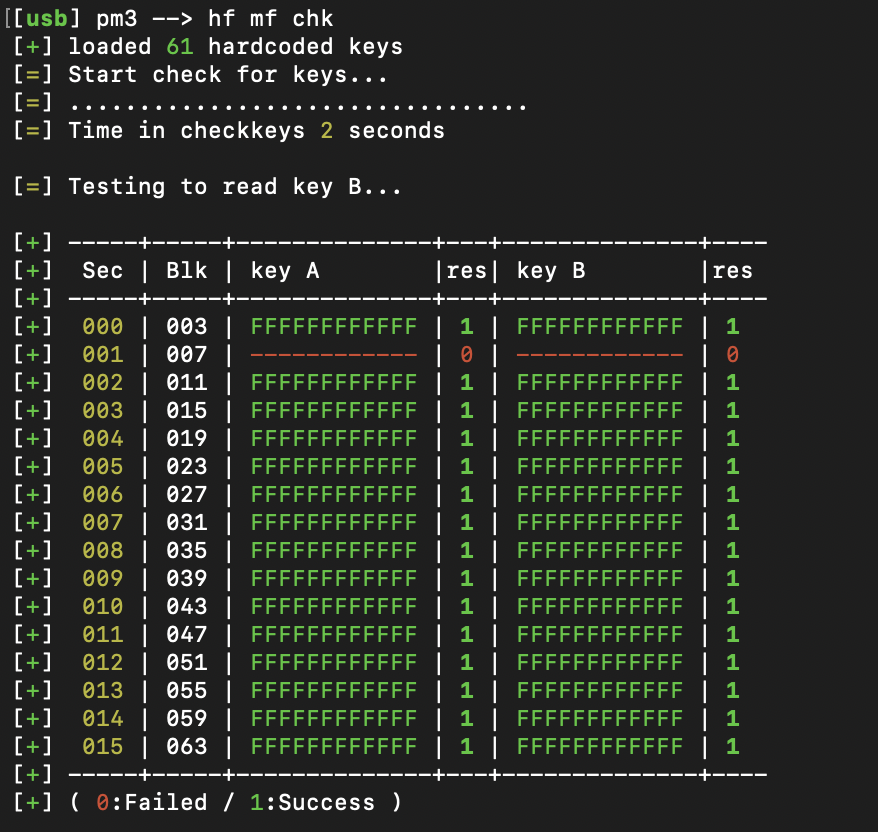878x832 pixels.
Task: Click the 'Sec' column header
Action: pyautogui.click(x=103, y=271)
